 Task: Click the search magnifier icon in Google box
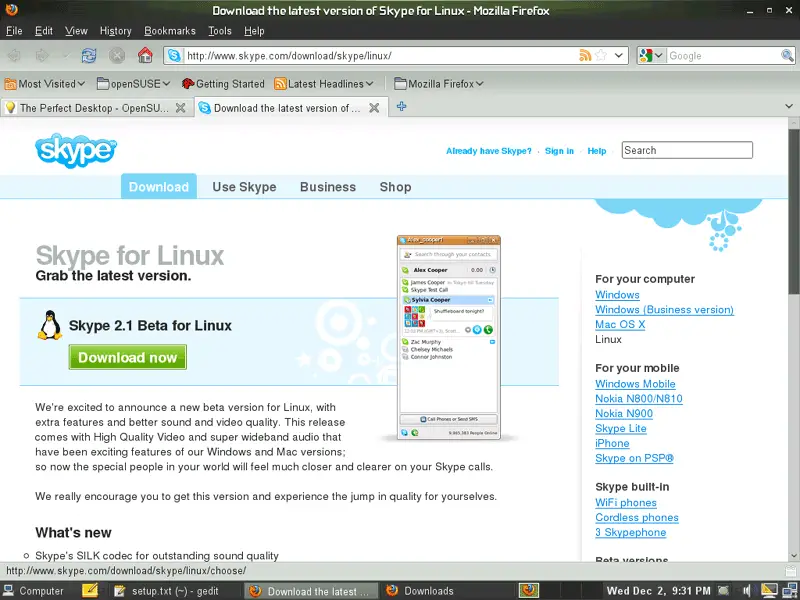[x=787, y=55]
